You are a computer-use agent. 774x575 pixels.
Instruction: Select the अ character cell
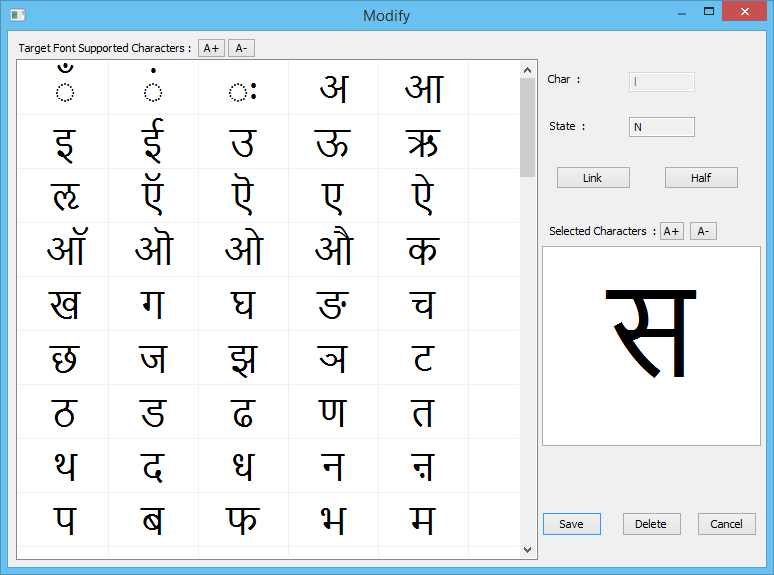point(333,87)
